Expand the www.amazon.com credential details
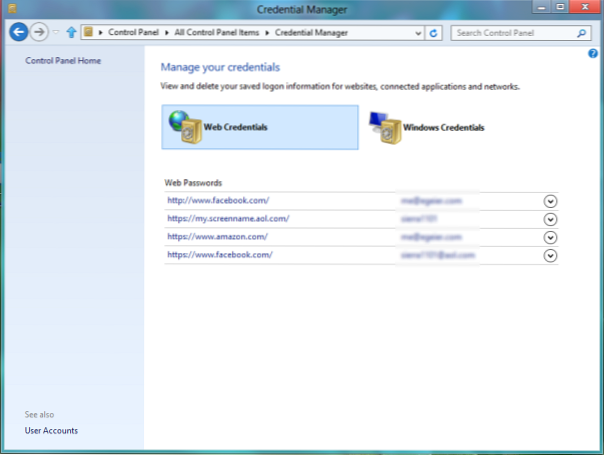 point(549,237)
